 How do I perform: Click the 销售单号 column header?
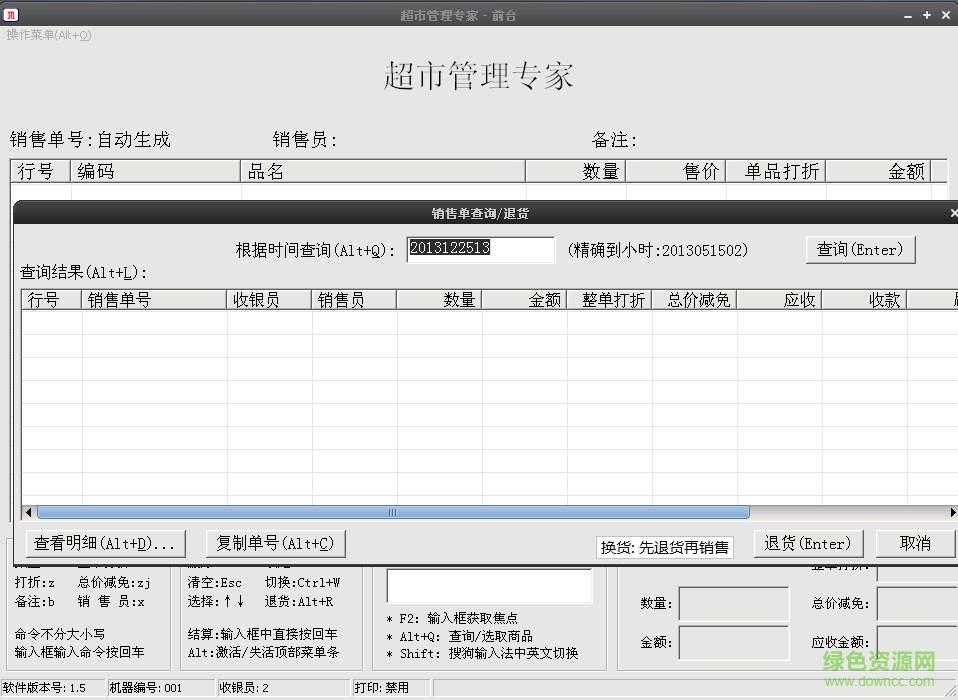pyautogui.click(x=153, y=298)
